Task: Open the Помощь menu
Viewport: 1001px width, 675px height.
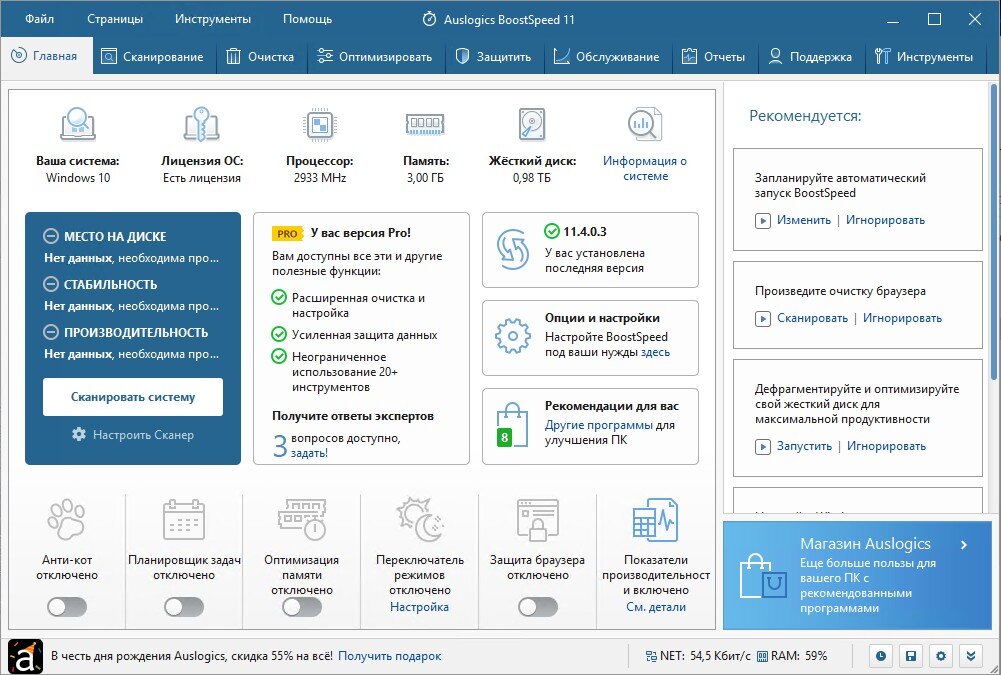Action: (x=307, y=19)
